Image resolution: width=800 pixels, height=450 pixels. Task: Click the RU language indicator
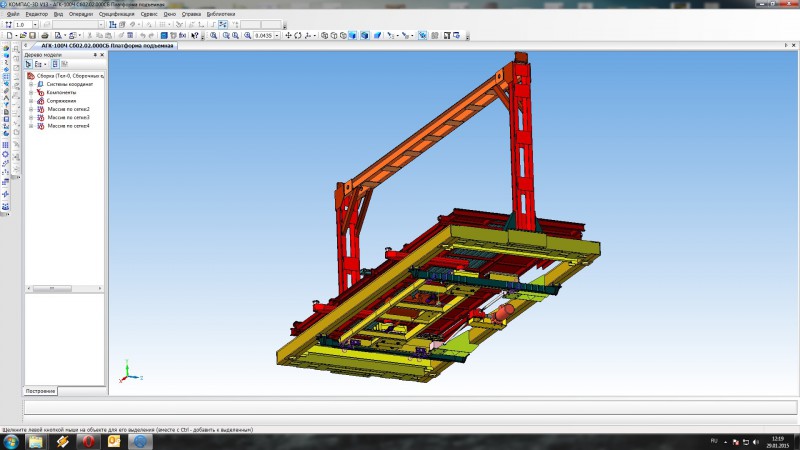pyautogui.click(x=714, y=441)
